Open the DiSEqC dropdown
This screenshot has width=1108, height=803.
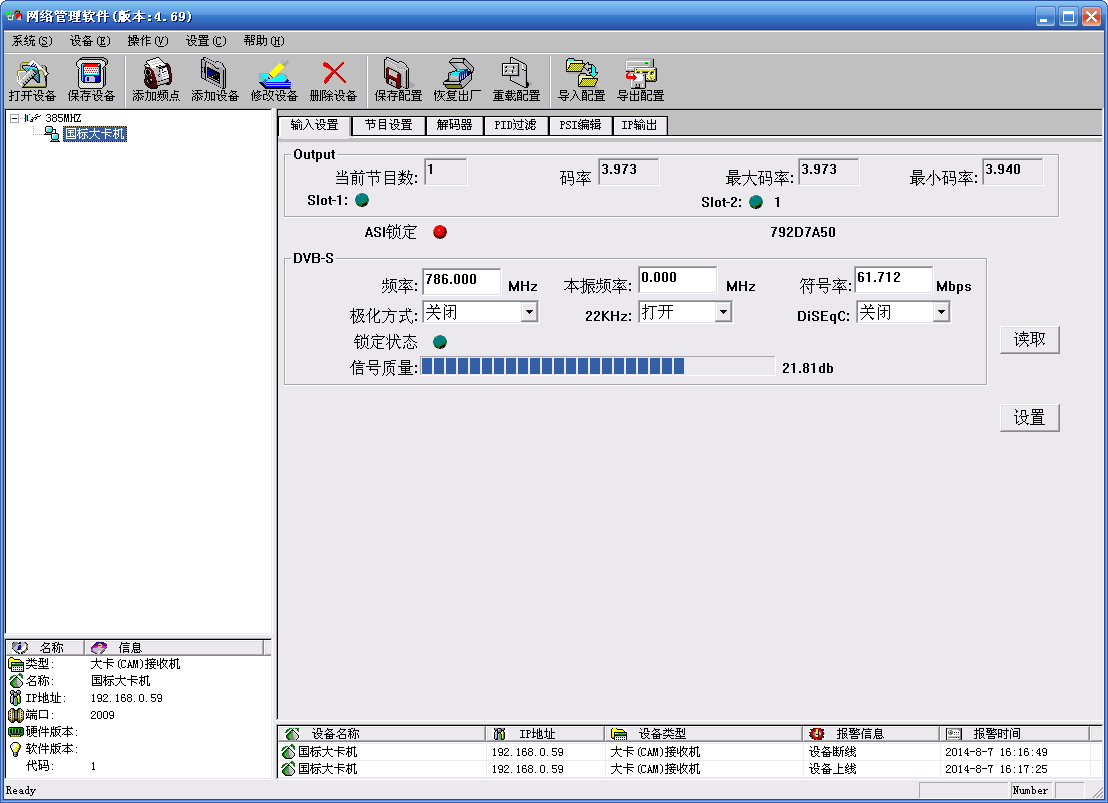pos(941,312)
